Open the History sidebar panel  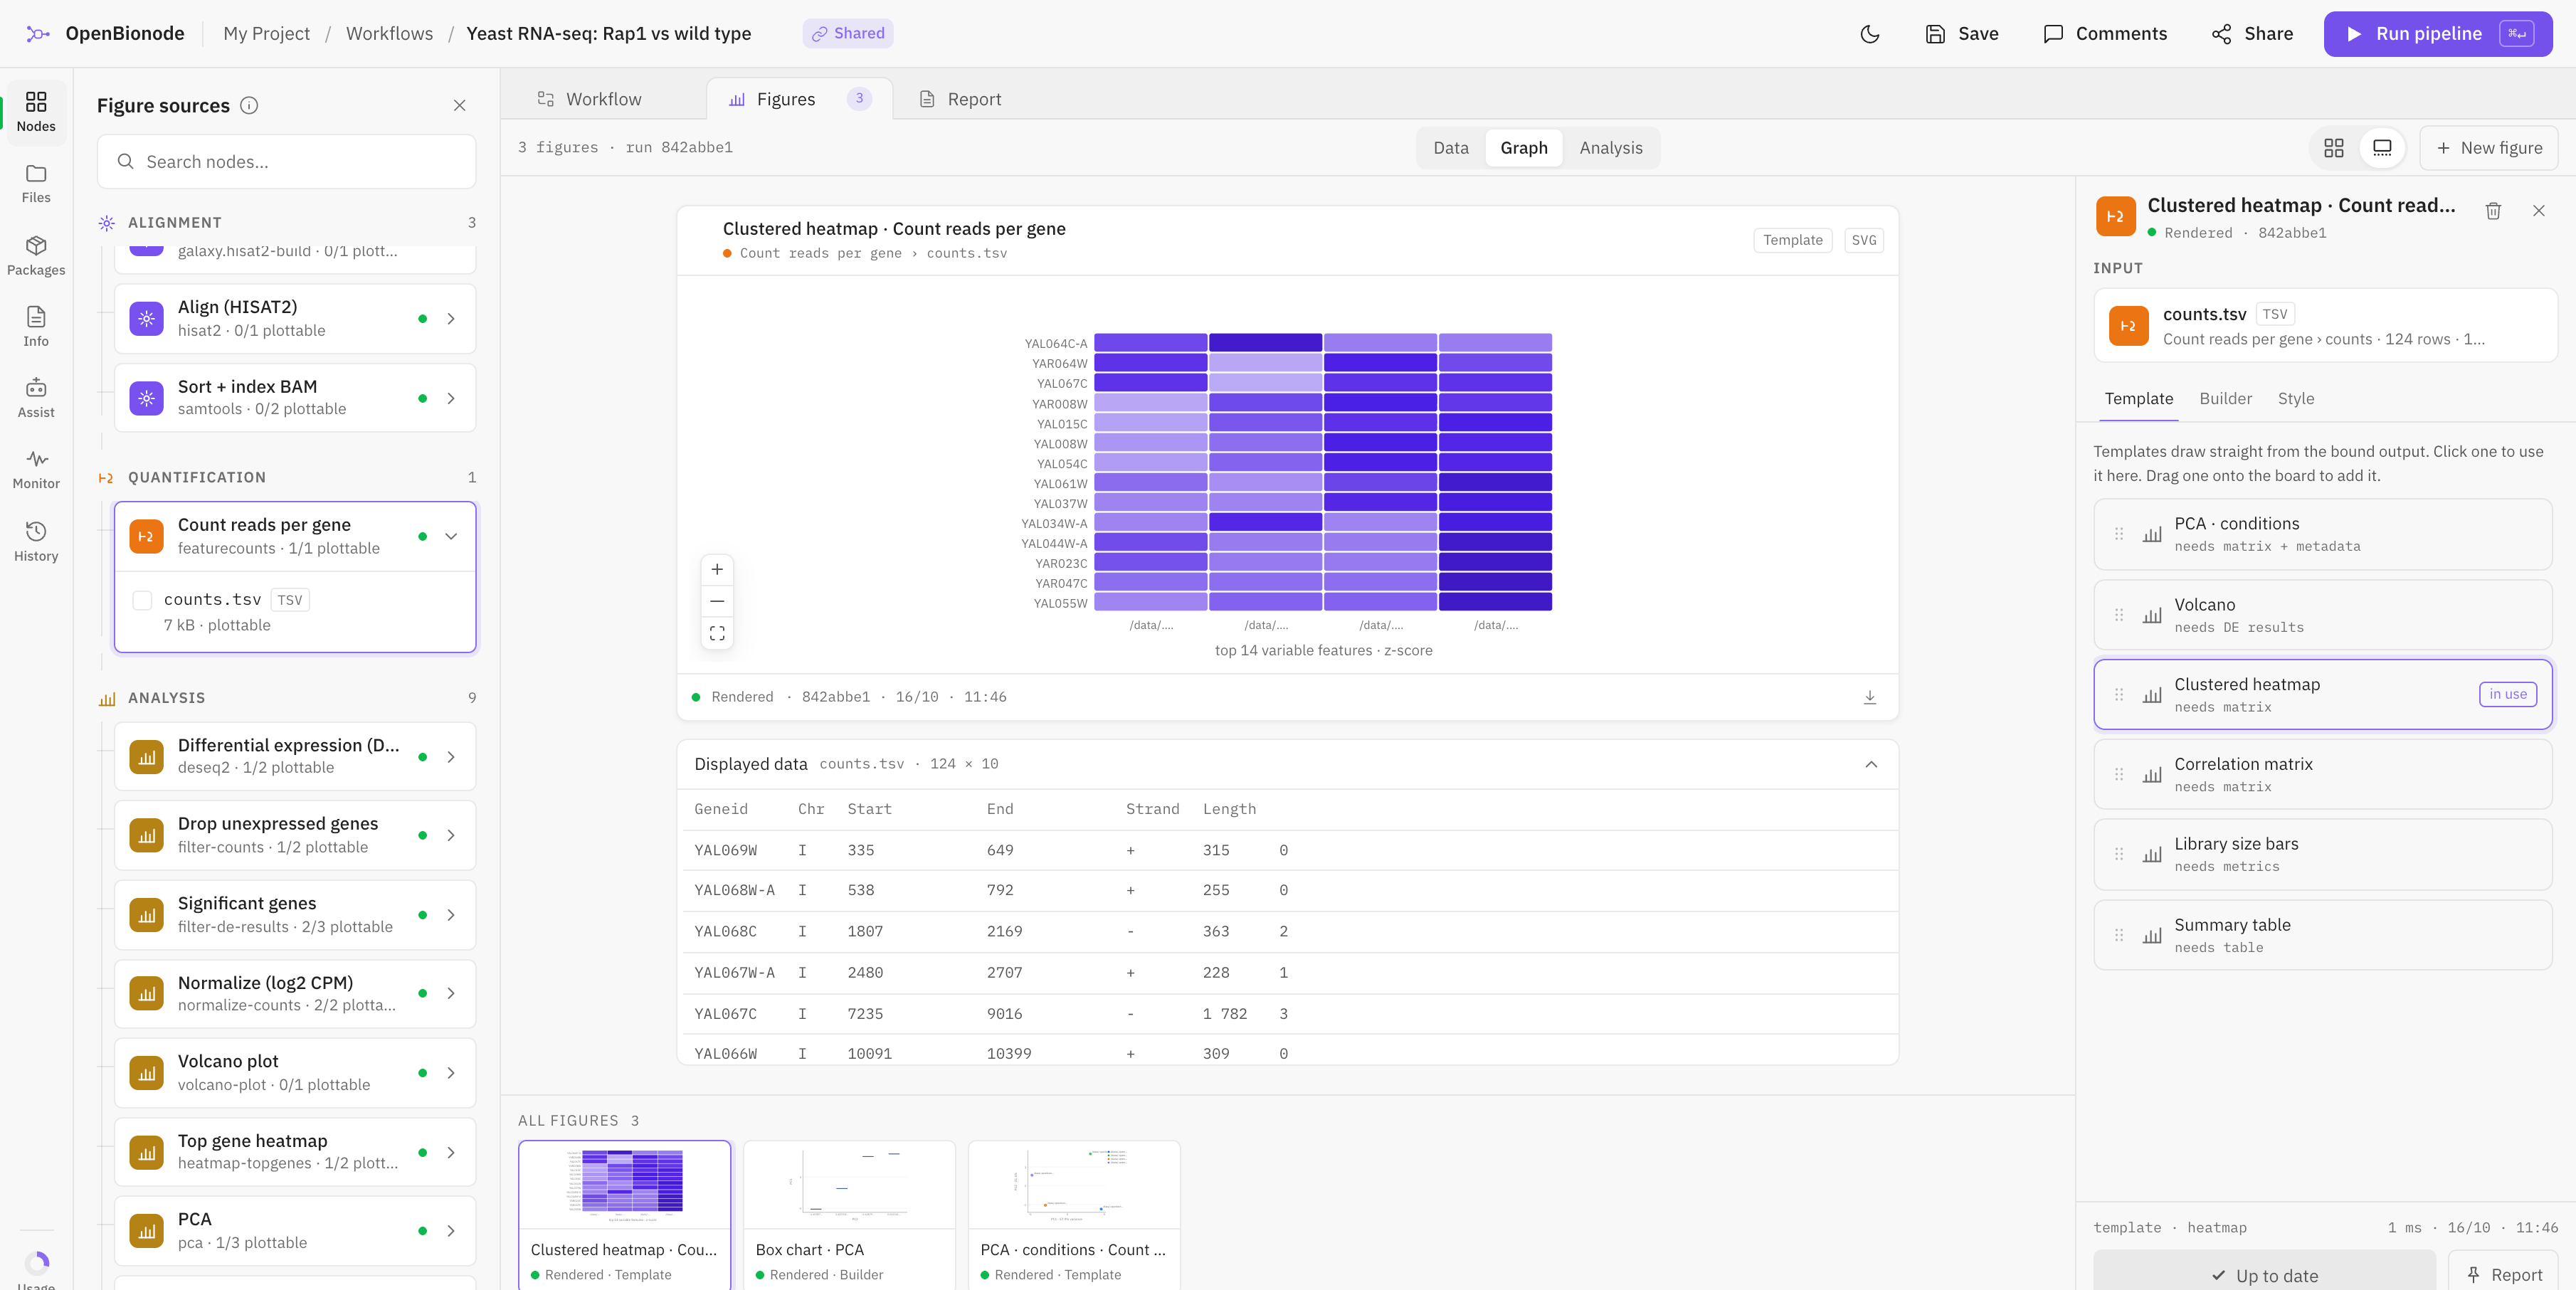(x=36, y=542)
